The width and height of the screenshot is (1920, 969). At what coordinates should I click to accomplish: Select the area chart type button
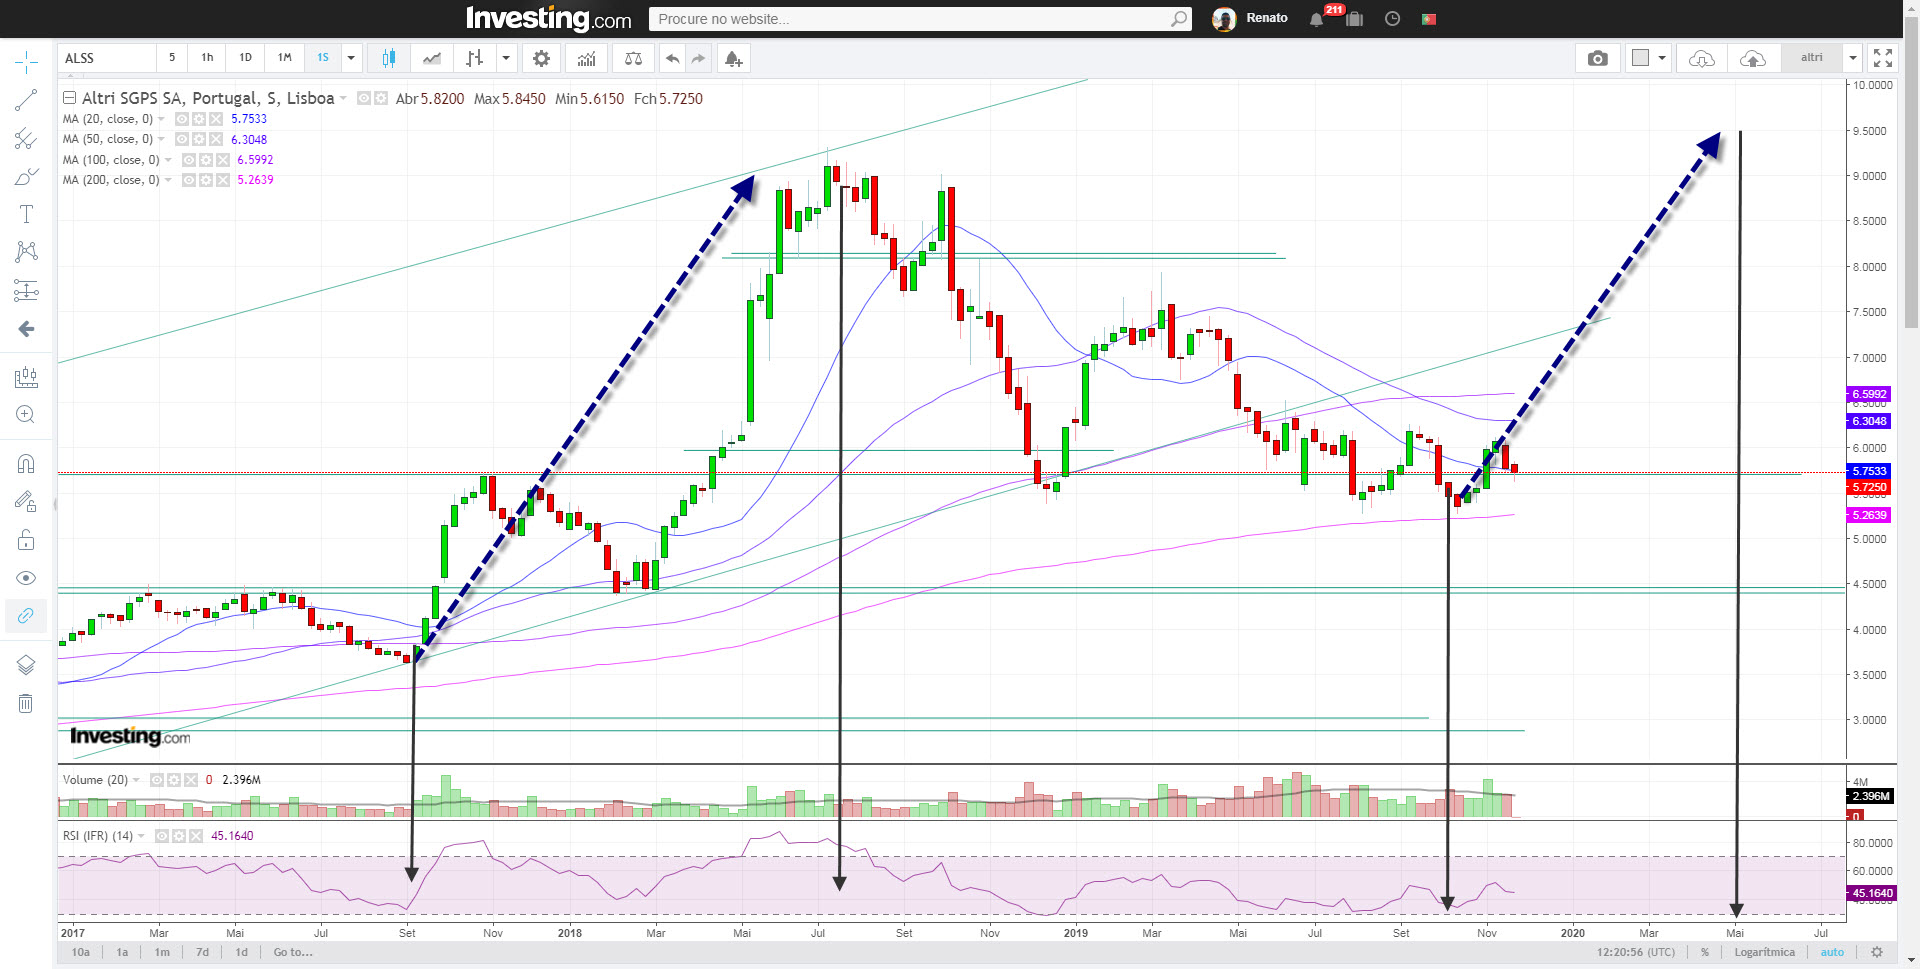(432, 58)
